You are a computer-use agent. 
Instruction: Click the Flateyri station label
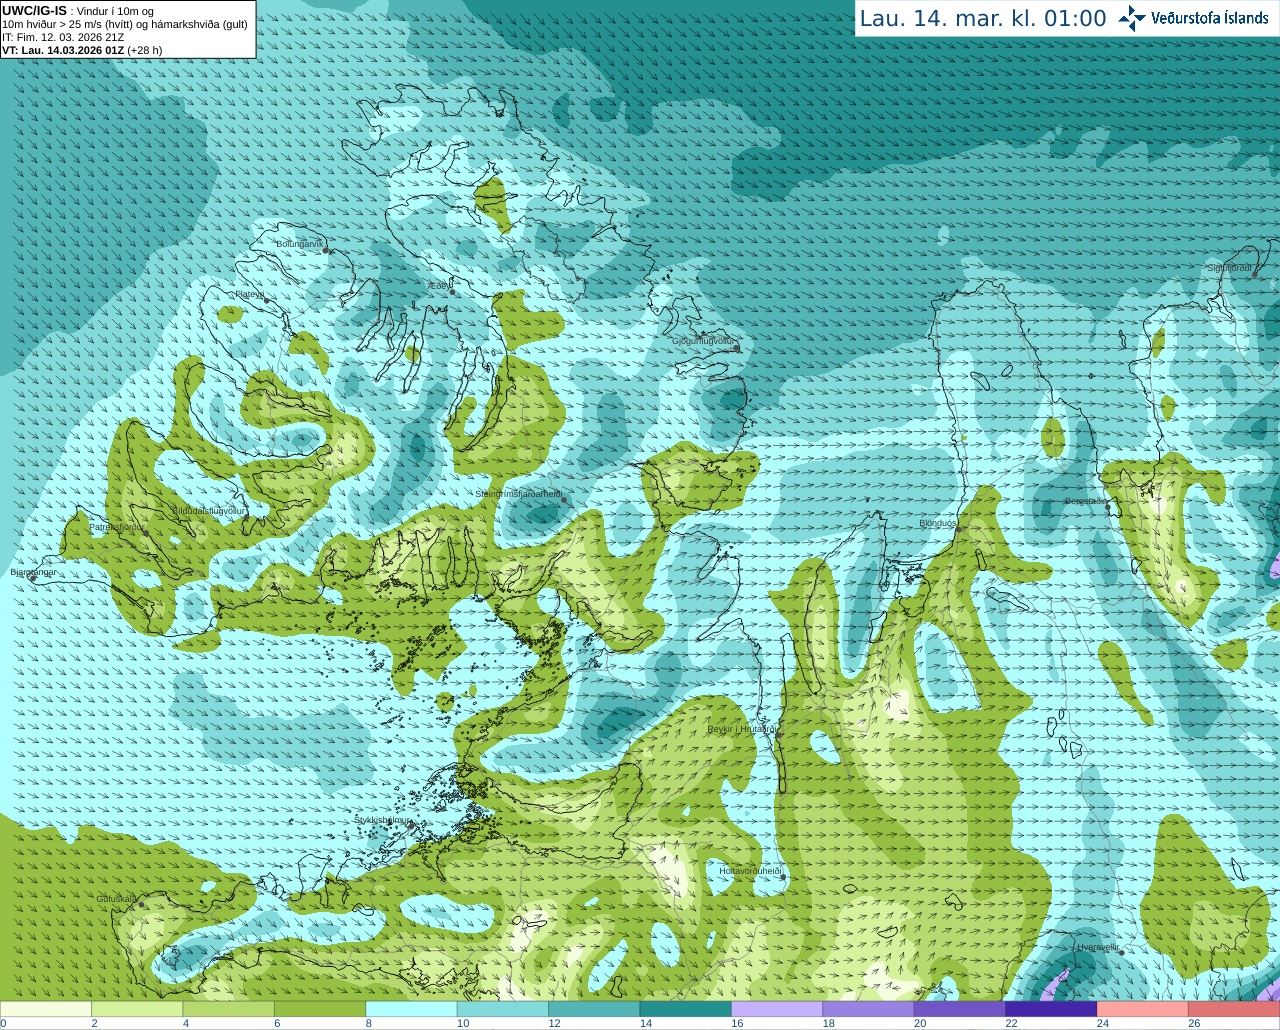(x=249, y=294)
